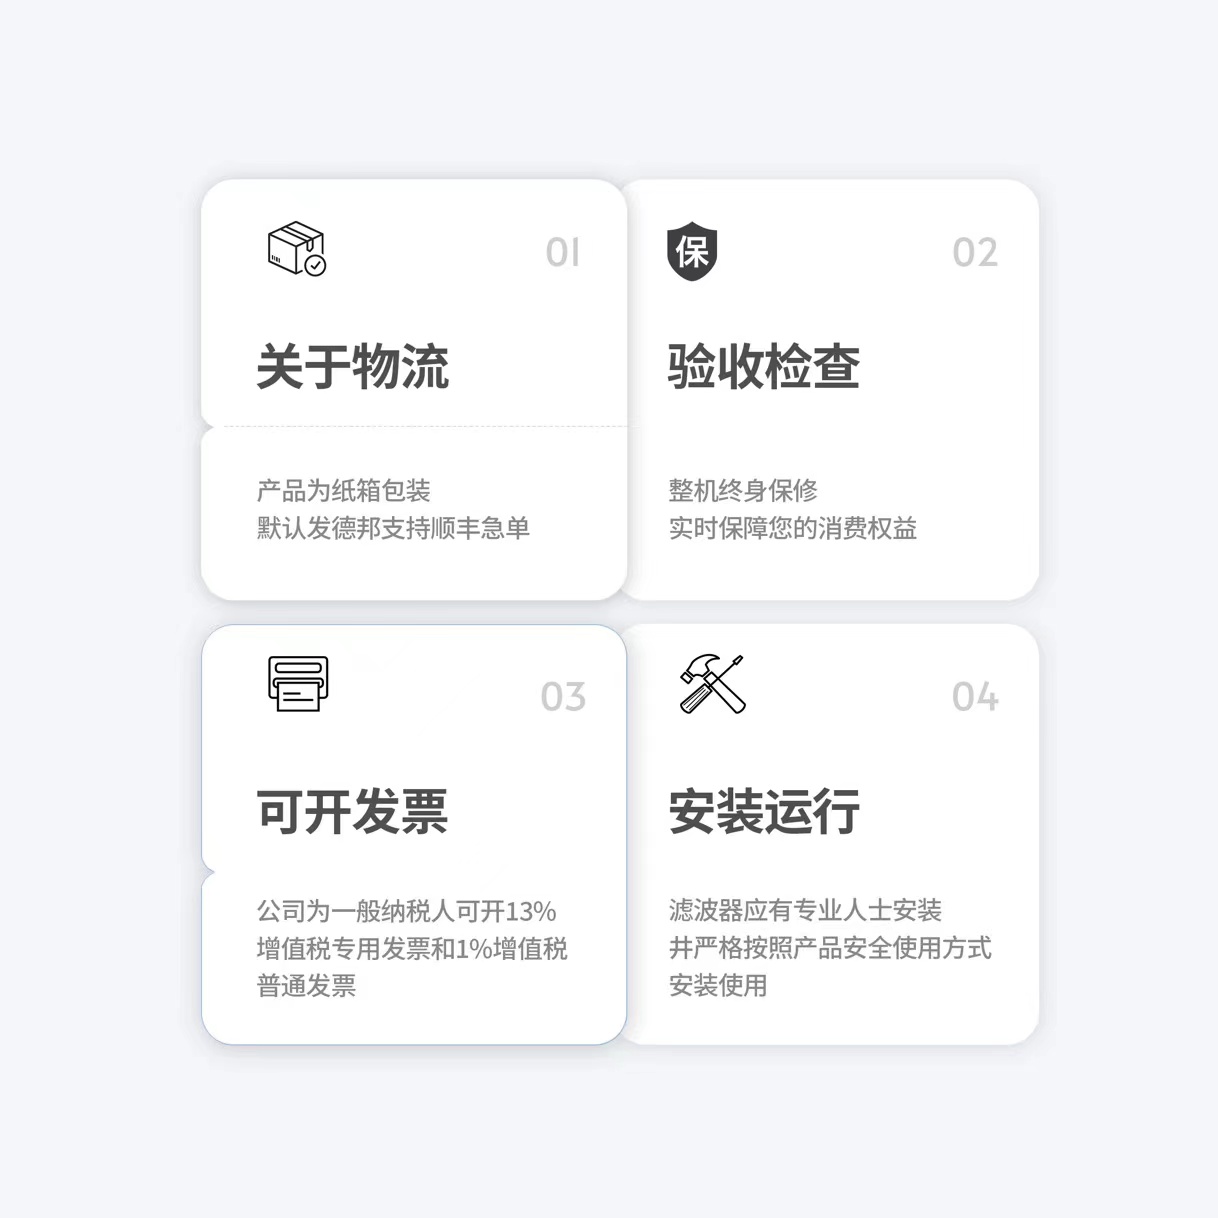Click the hammer and screwdriver icon
The image size is (1218, 1218).
click(713, 684)
